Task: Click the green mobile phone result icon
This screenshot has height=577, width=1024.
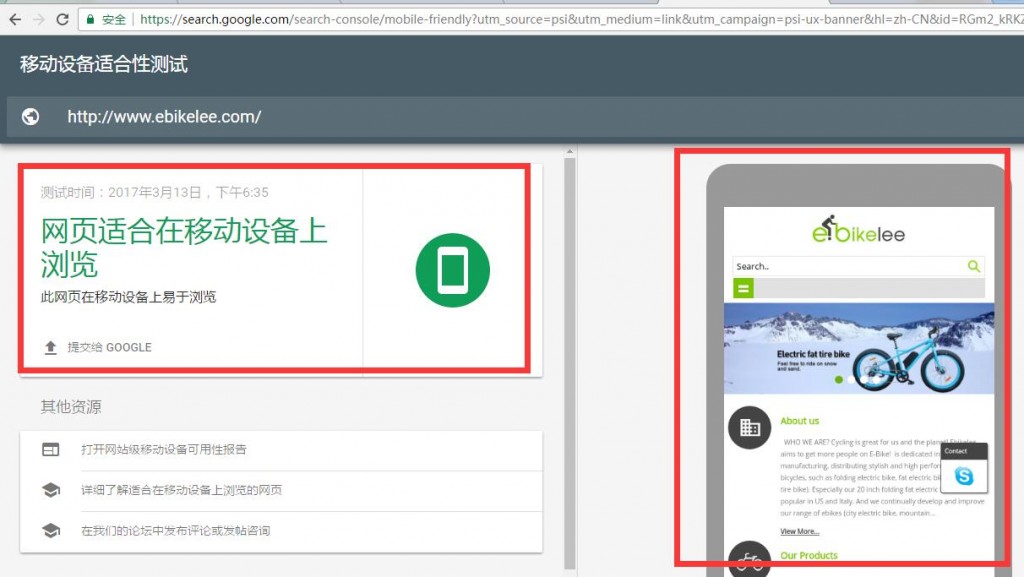Action: [x=452, y=270]
